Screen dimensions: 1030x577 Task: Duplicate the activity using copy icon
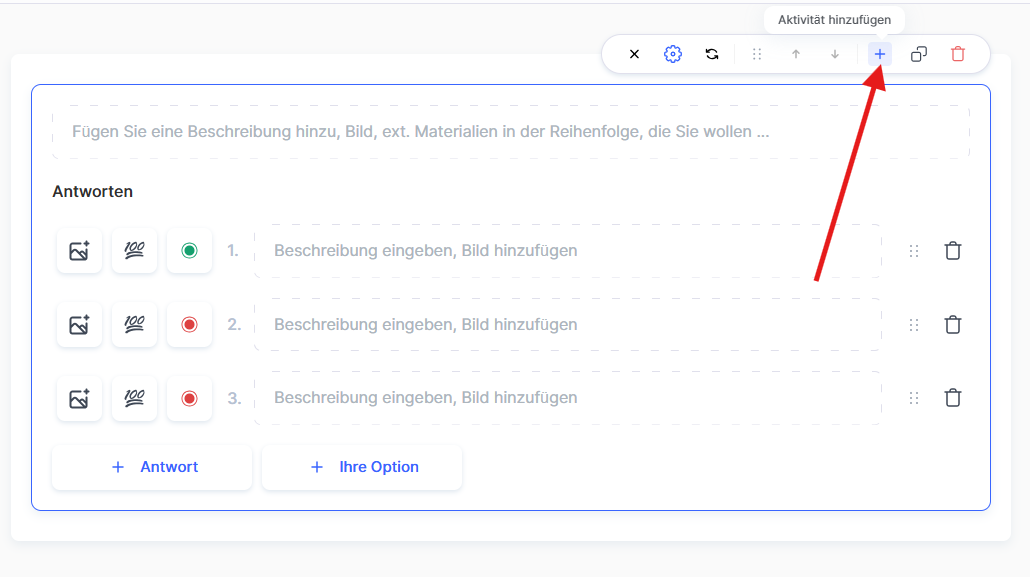919,54
